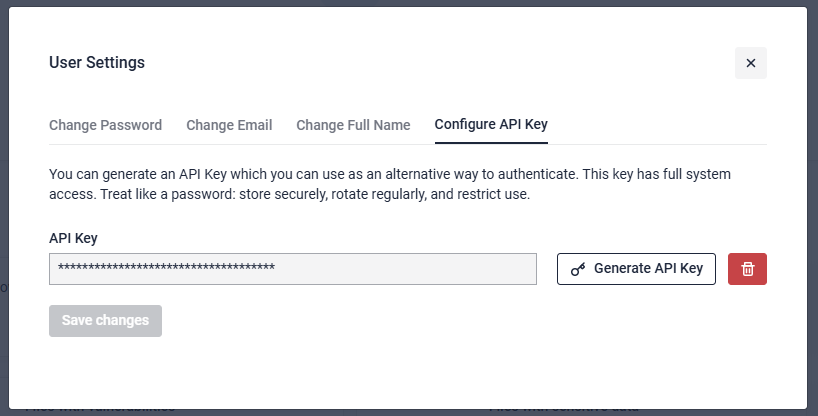This screenshot has width=818, height=416.
Task: Click the asterisks in the API Key box
Action: [166, 268]
